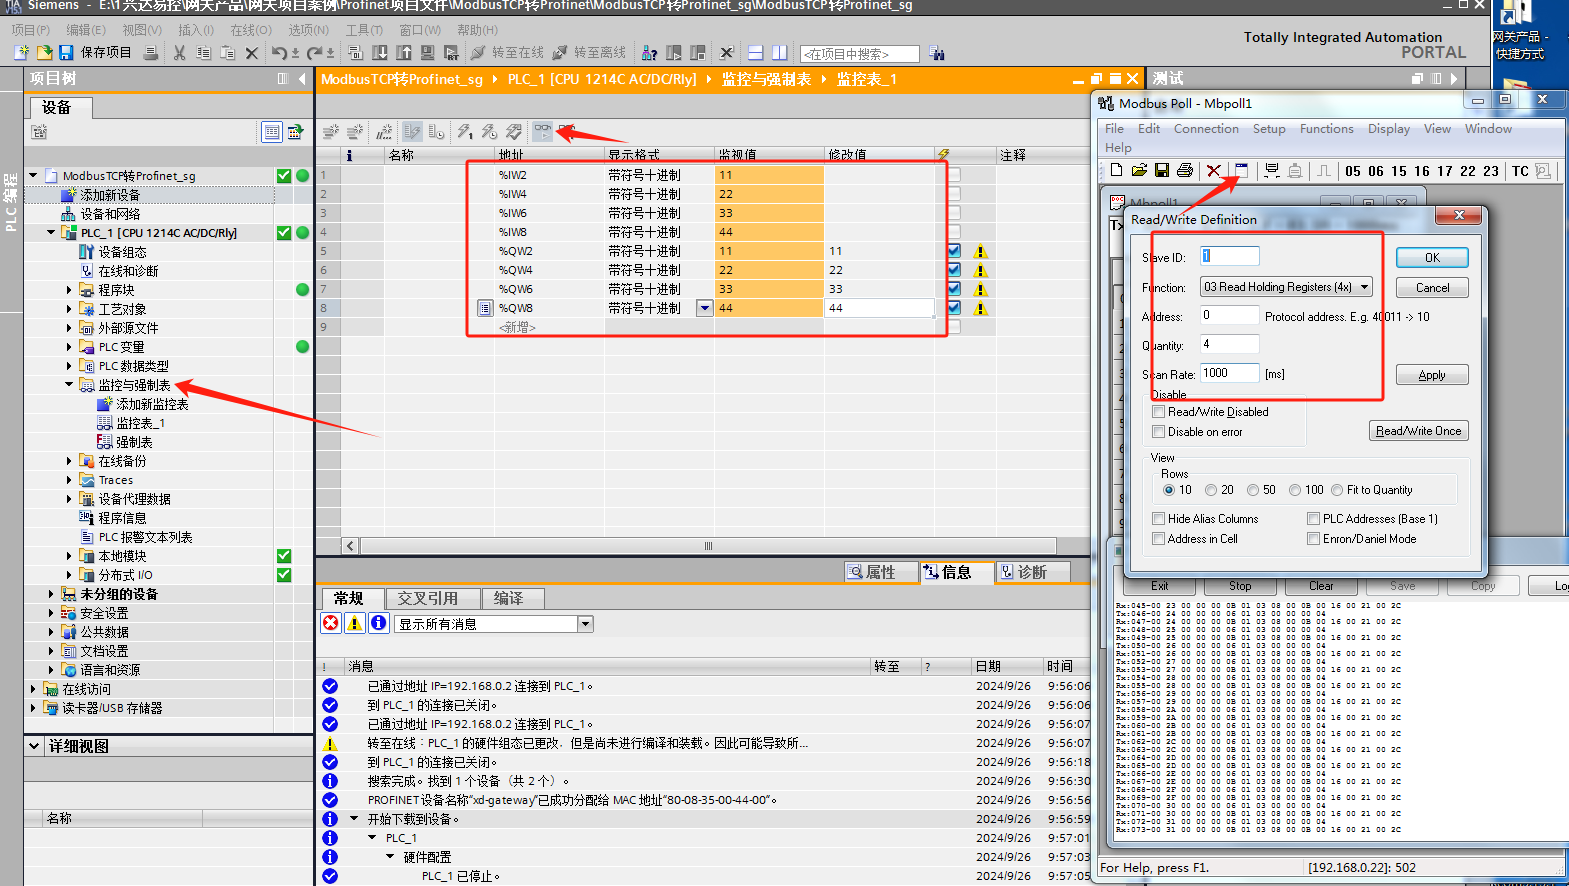1569x886 pixels.
Task: Click Cancel in Read/Write Definition
Action: pyautogui.click(x=1432, y=288)
